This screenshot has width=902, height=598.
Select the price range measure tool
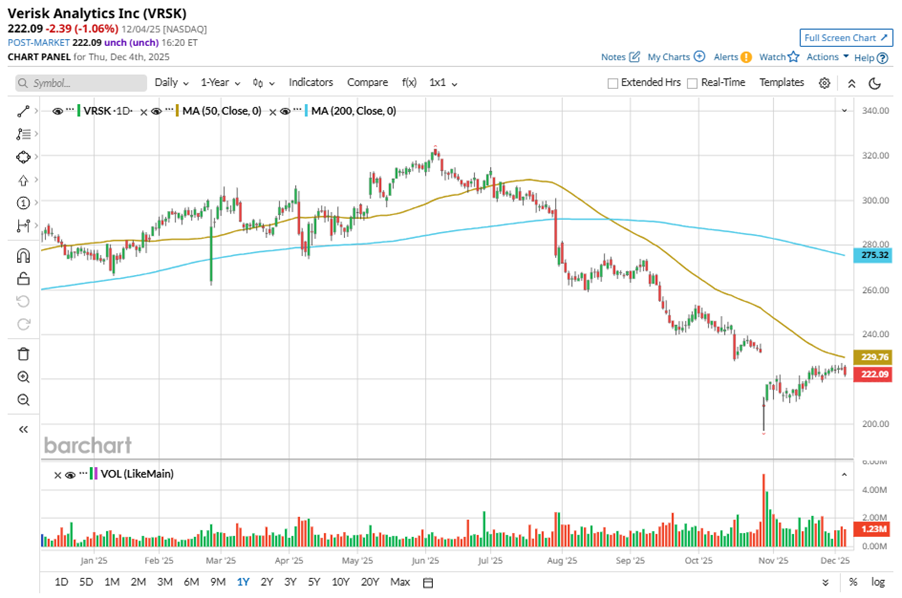pos(23,226)
